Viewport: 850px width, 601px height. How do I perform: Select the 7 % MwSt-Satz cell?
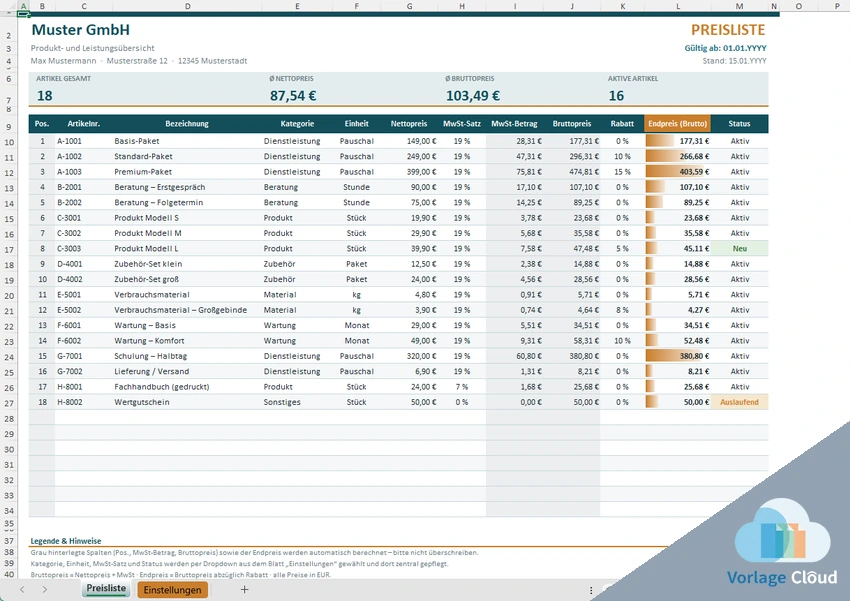462,387
